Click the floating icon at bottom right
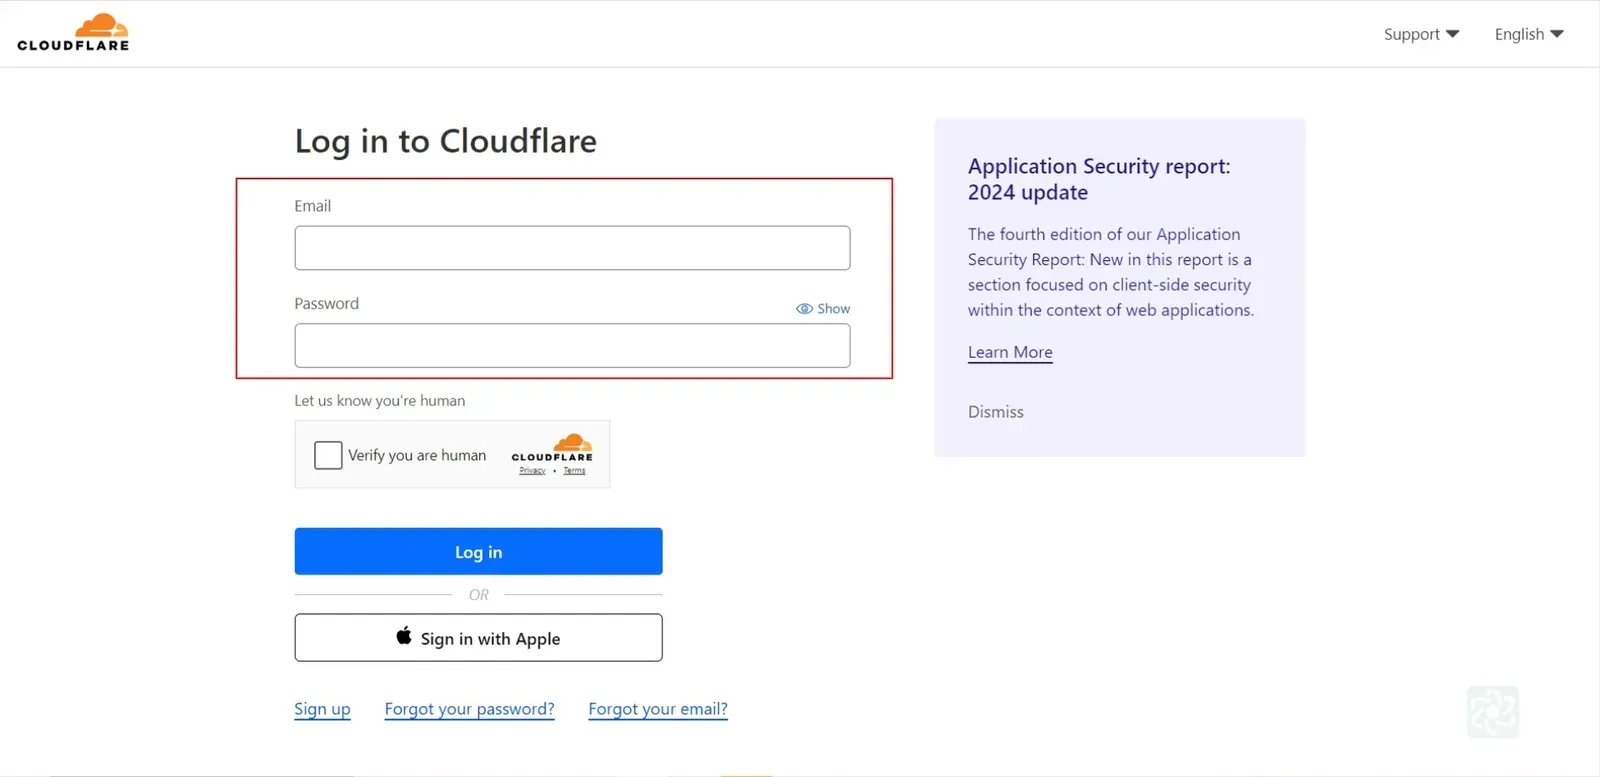The height and width of the screenshot is (777, 1600). pos(1493,712)
